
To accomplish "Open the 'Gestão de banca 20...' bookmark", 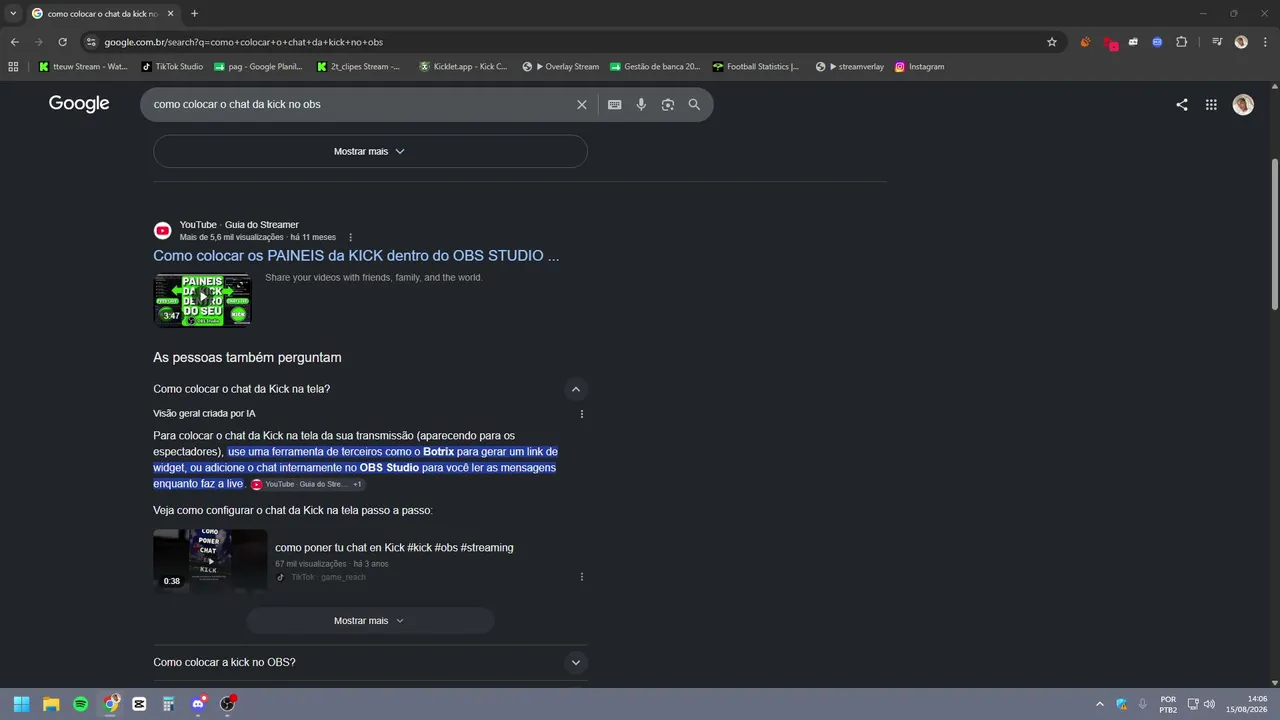I will pos(655,67).
